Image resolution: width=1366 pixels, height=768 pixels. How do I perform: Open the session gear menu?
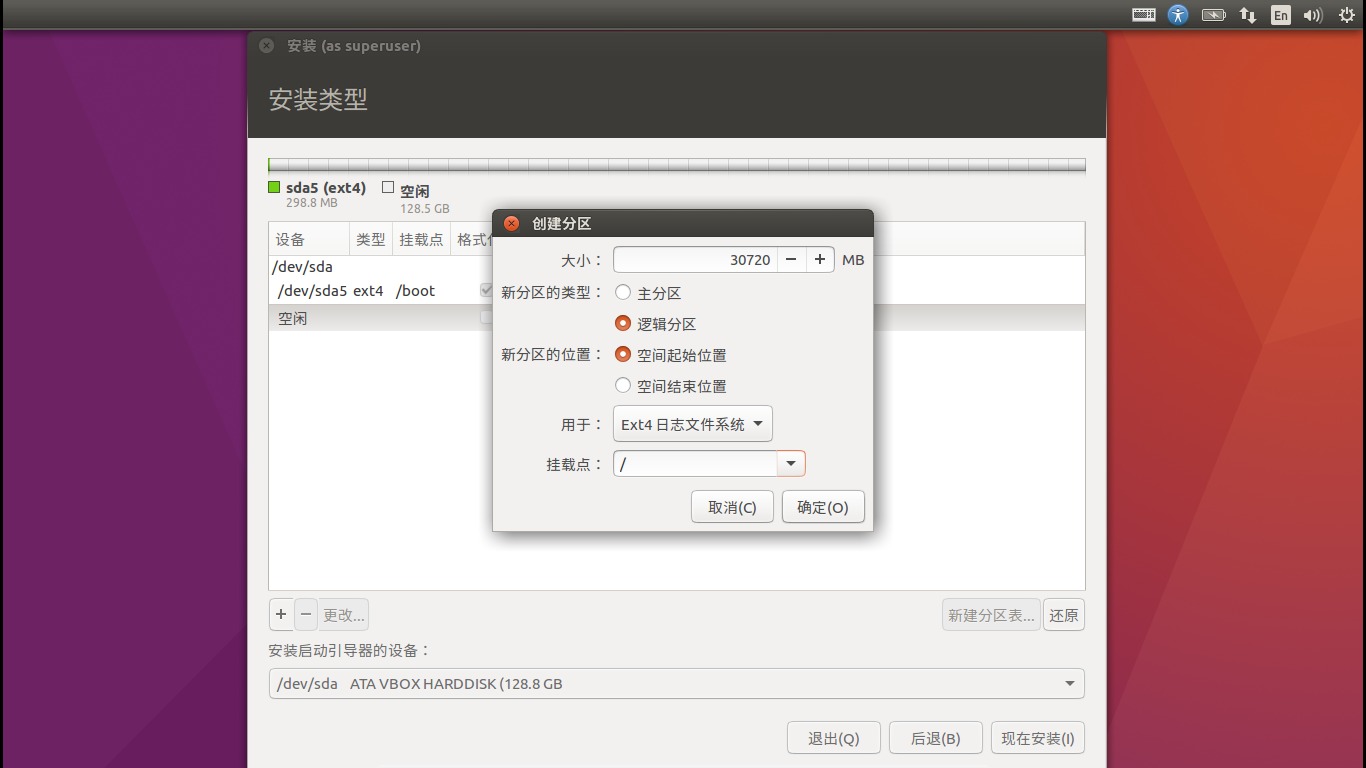[x=1346, y=15]
